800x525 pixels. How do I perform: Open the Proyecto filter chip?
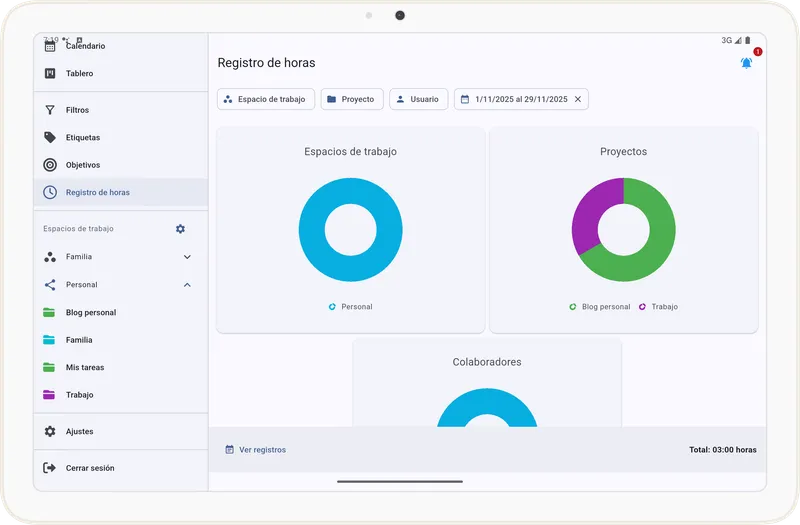coord(350,99)
